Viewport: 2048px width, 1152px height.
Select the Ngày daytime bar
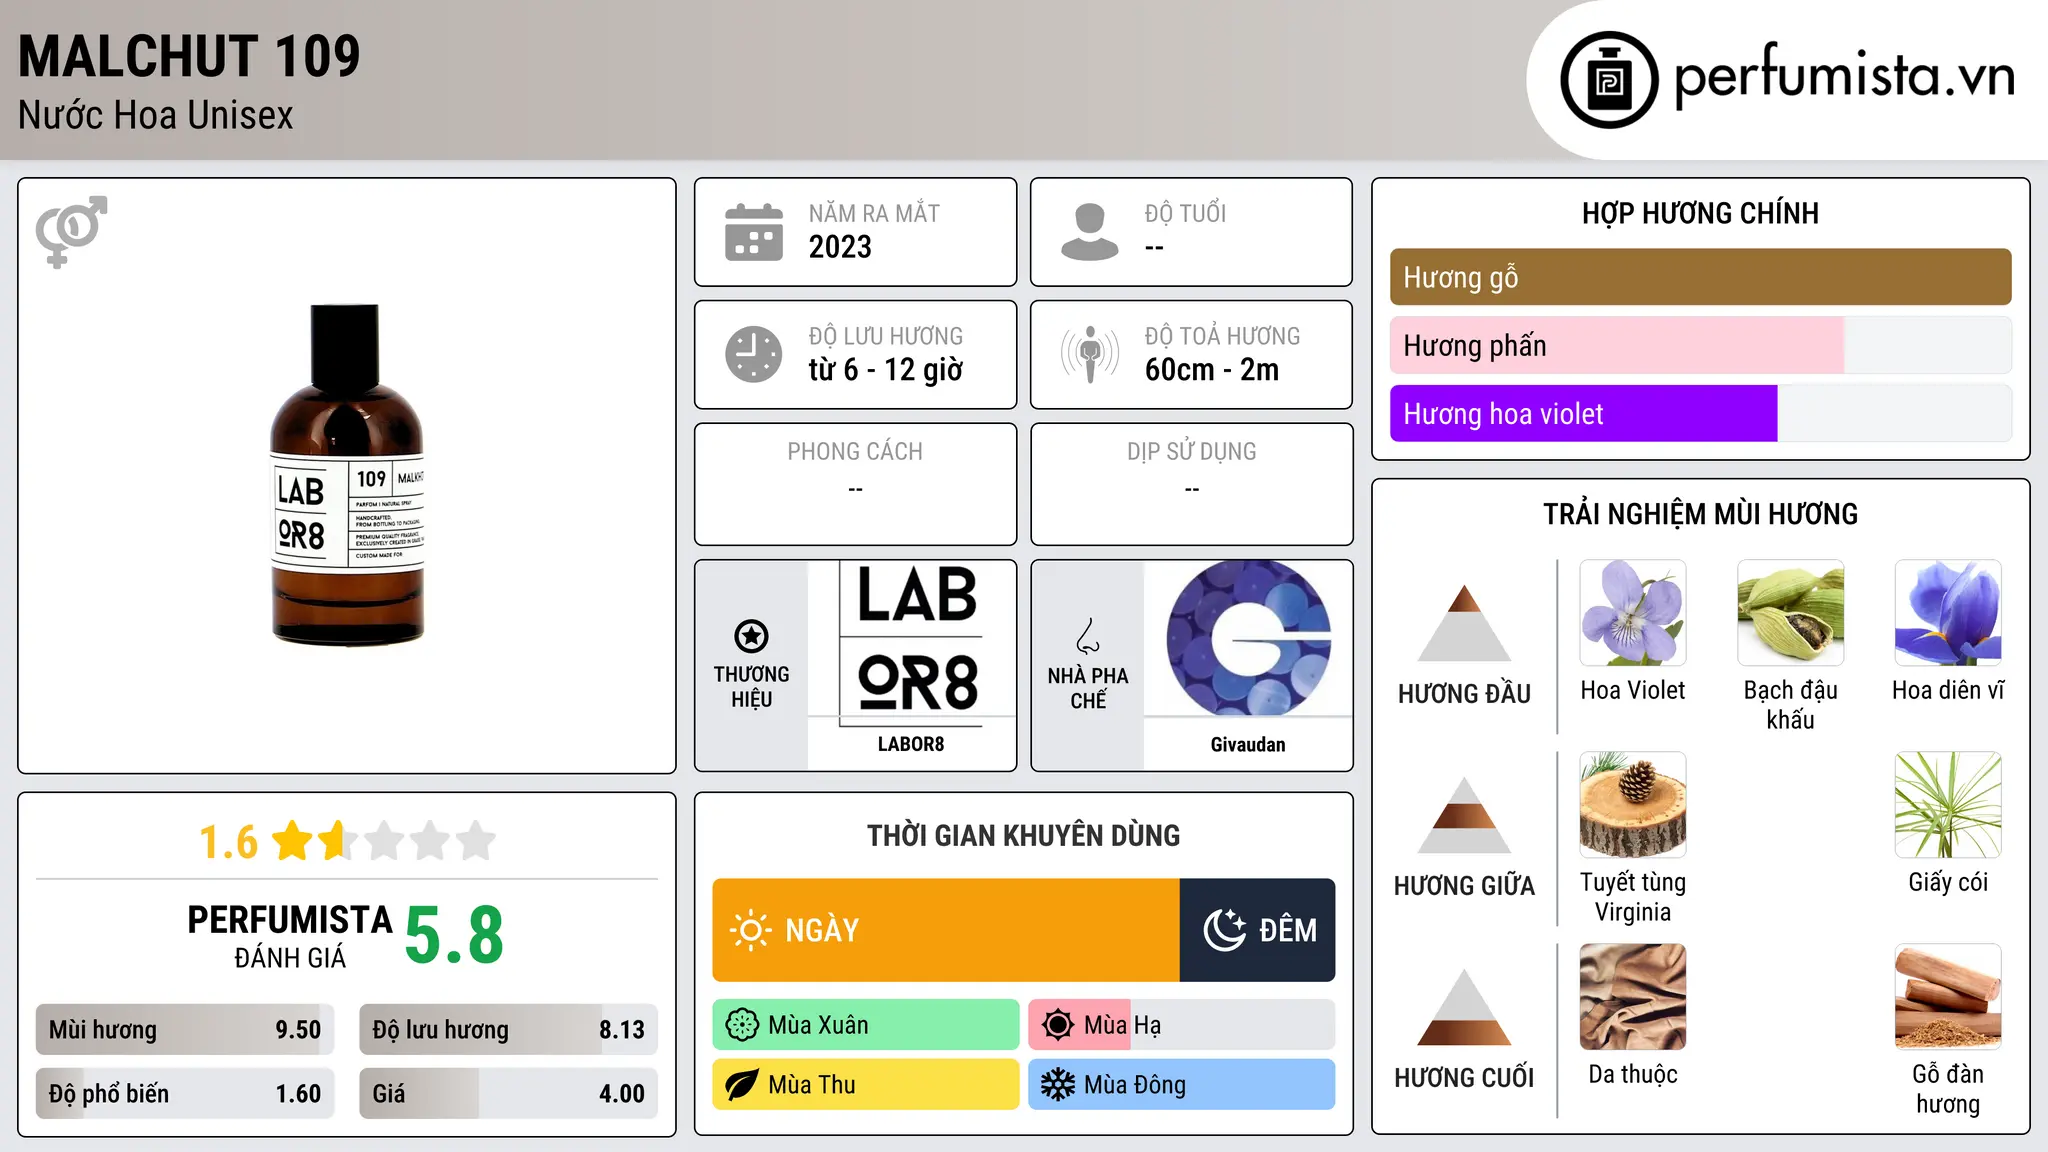(x=946, y=930)
